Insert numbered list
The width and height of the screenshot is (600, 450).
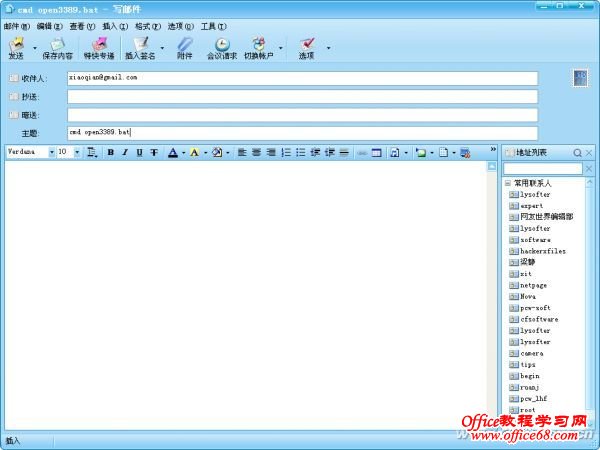click(286, 152)
